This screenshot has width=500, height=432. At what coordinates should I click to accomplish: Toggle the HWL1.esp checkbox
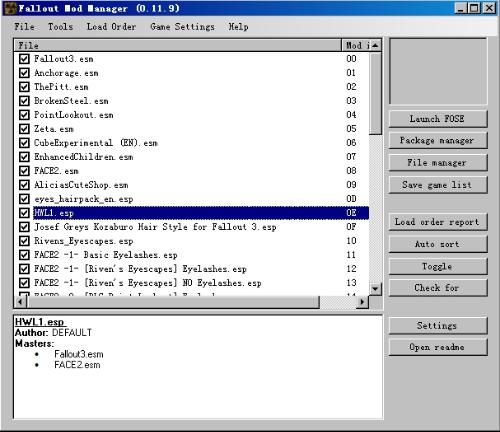[24, 213]
